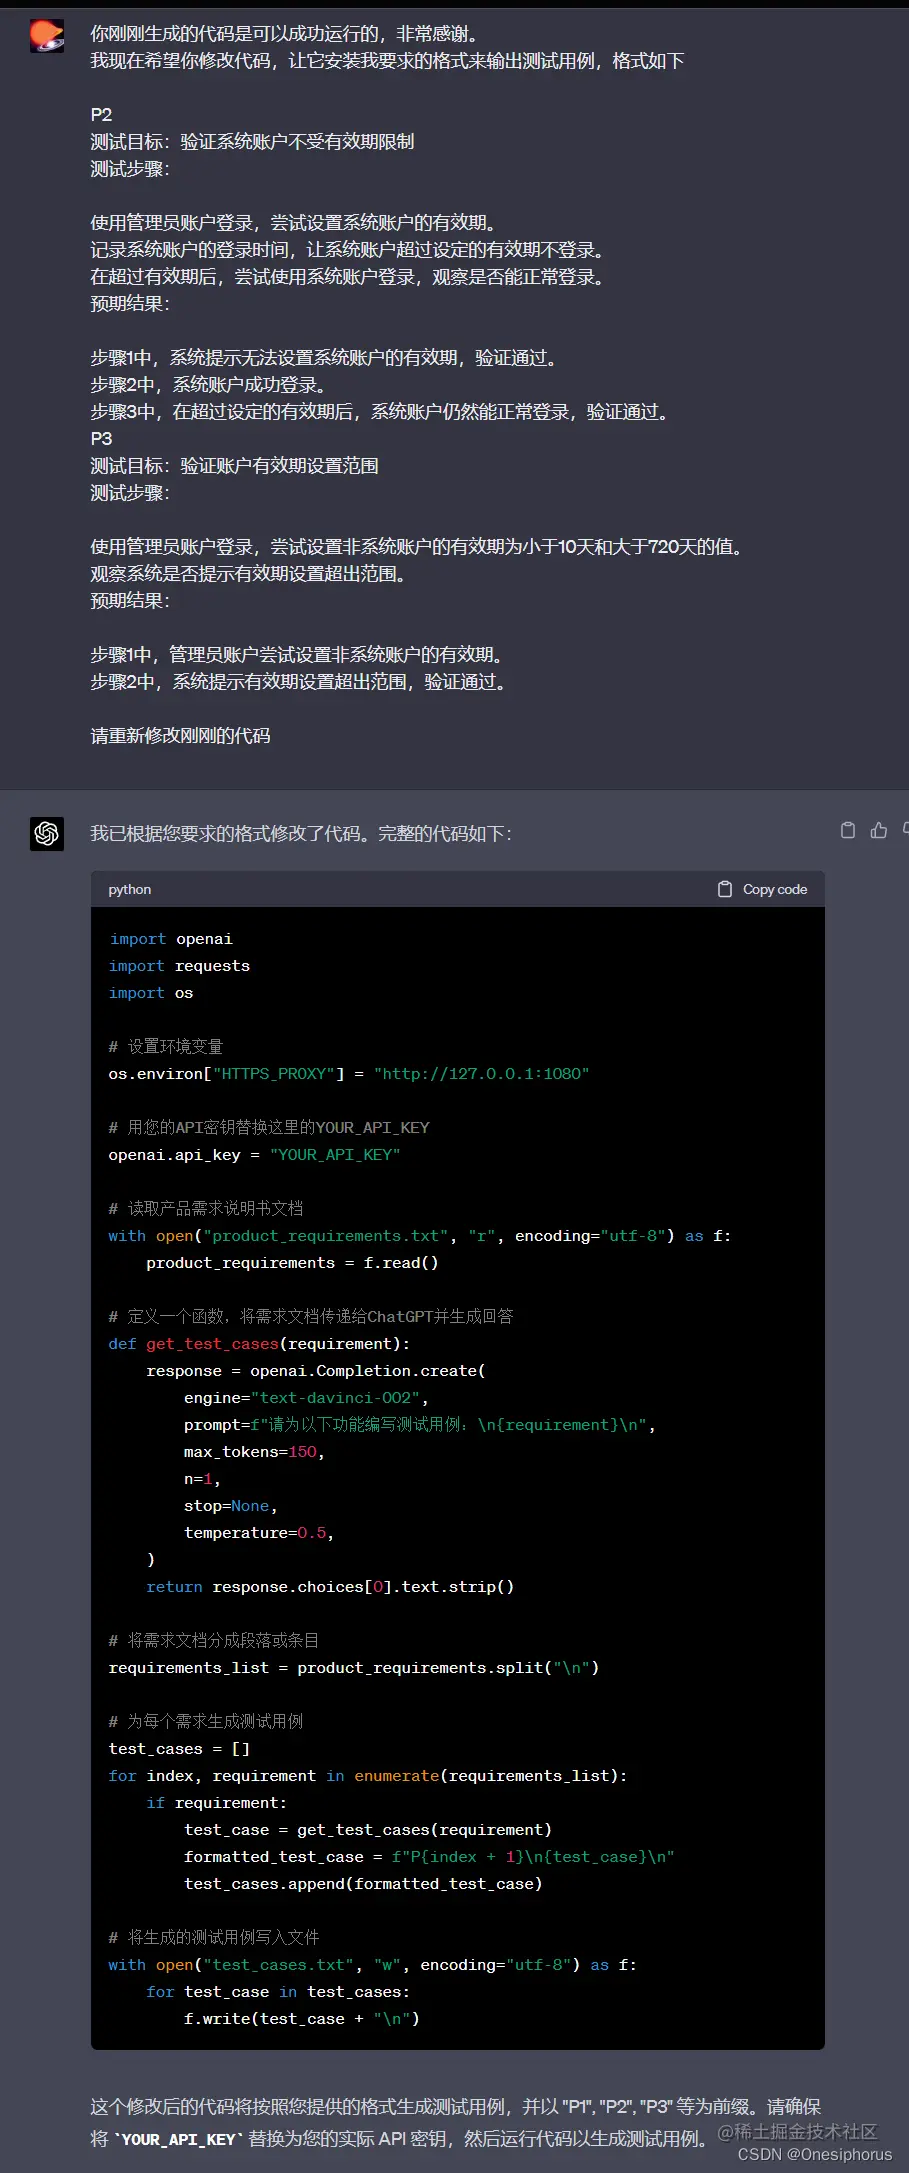
Task: Click the "response = openai.Completion.create(" line
Action: point(316,1370)
